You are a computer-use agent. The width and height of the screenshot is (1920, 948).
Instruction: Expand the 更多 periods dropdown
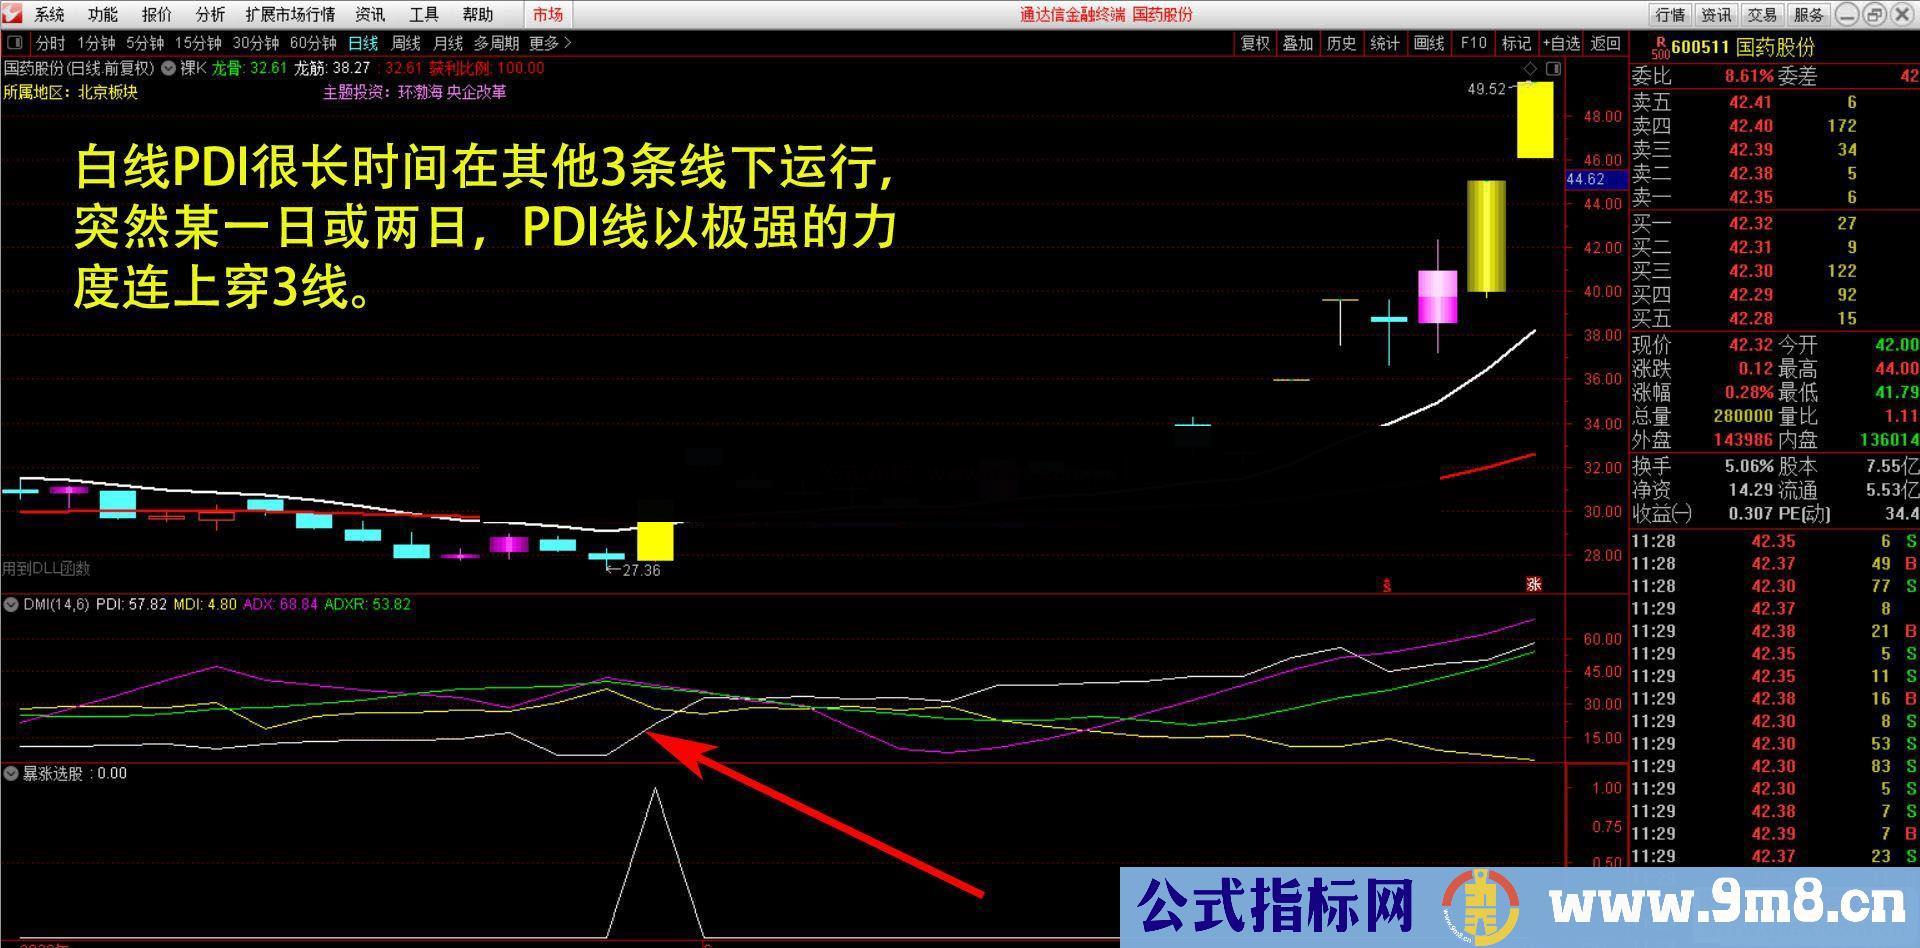coord(549,43)
